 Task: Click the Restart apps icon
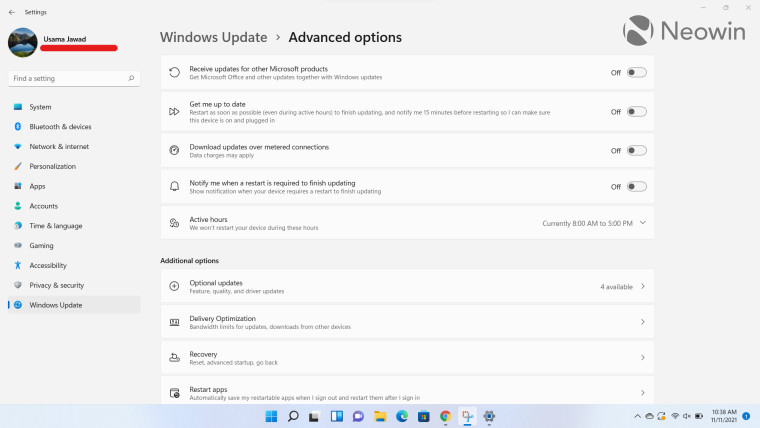[x=174, y=393]
